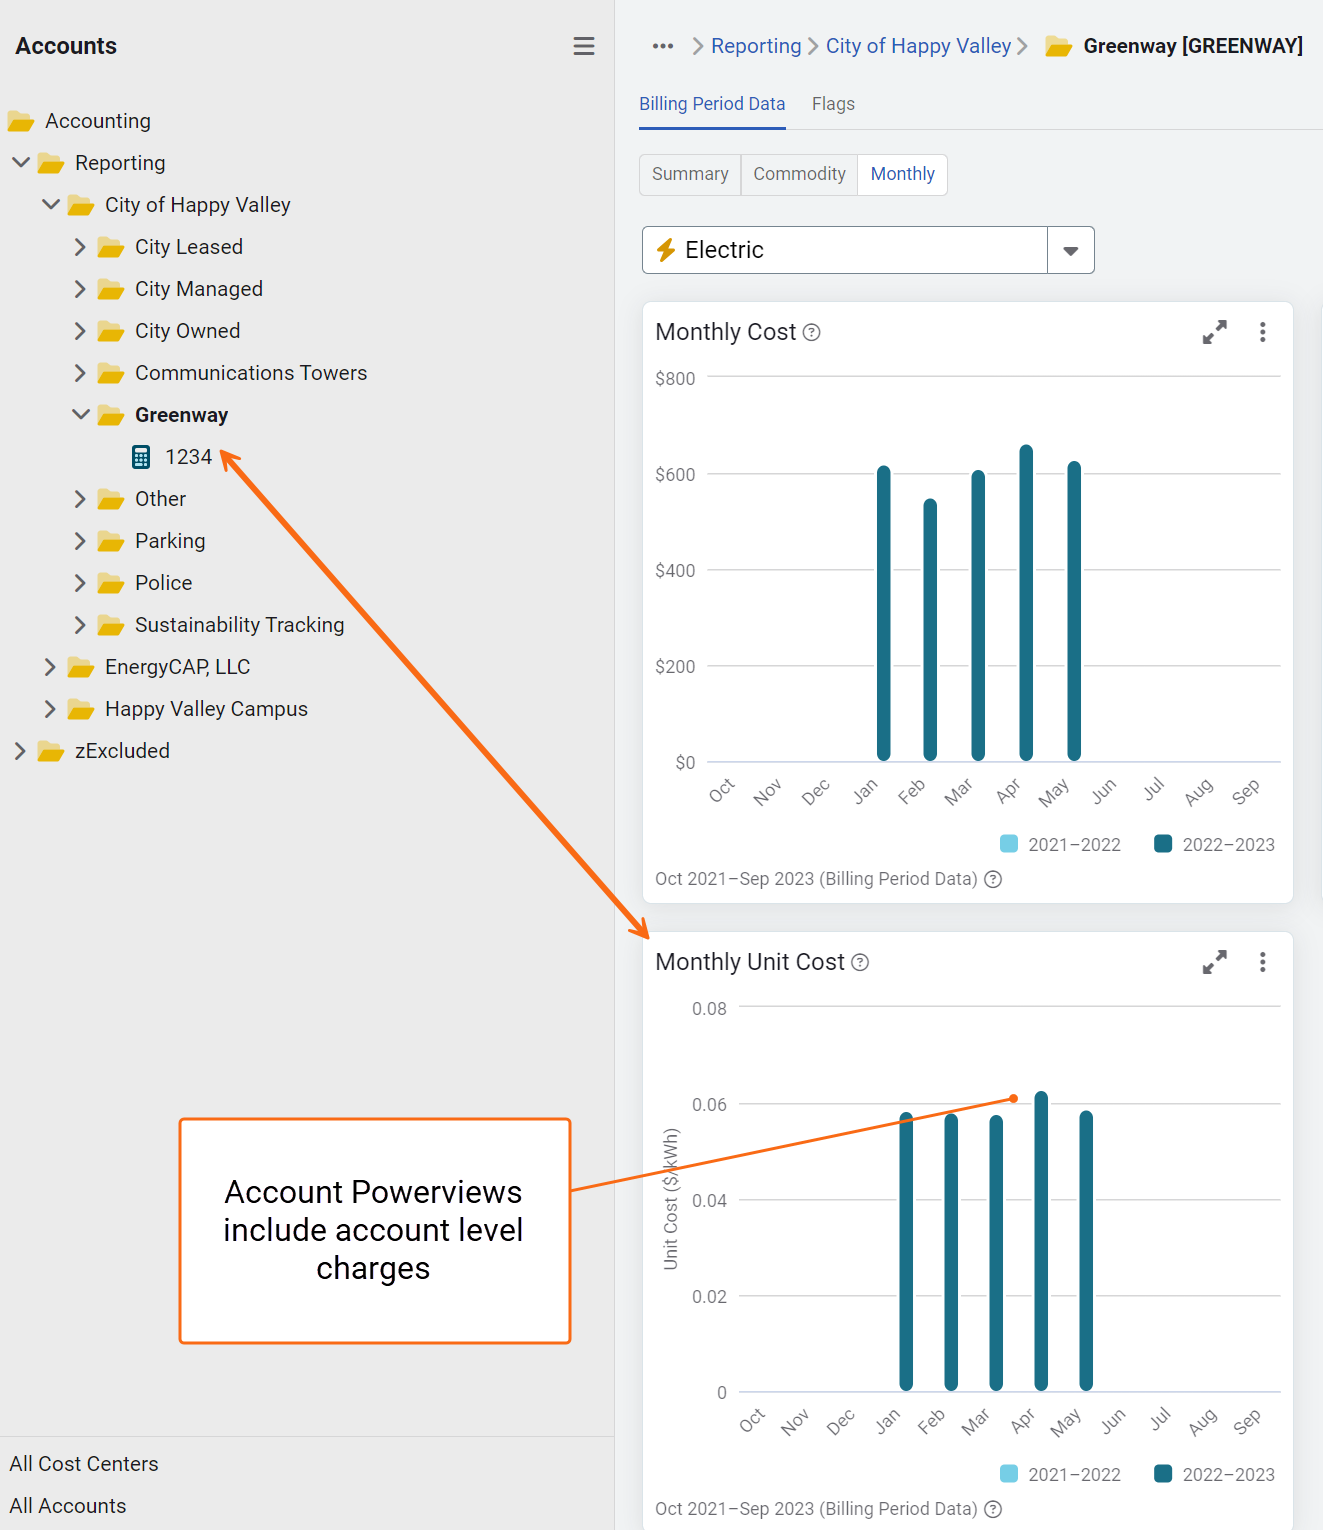Expand the Communications Towers folder
The image size is (1323, 1530).
[x=80, y=373]
